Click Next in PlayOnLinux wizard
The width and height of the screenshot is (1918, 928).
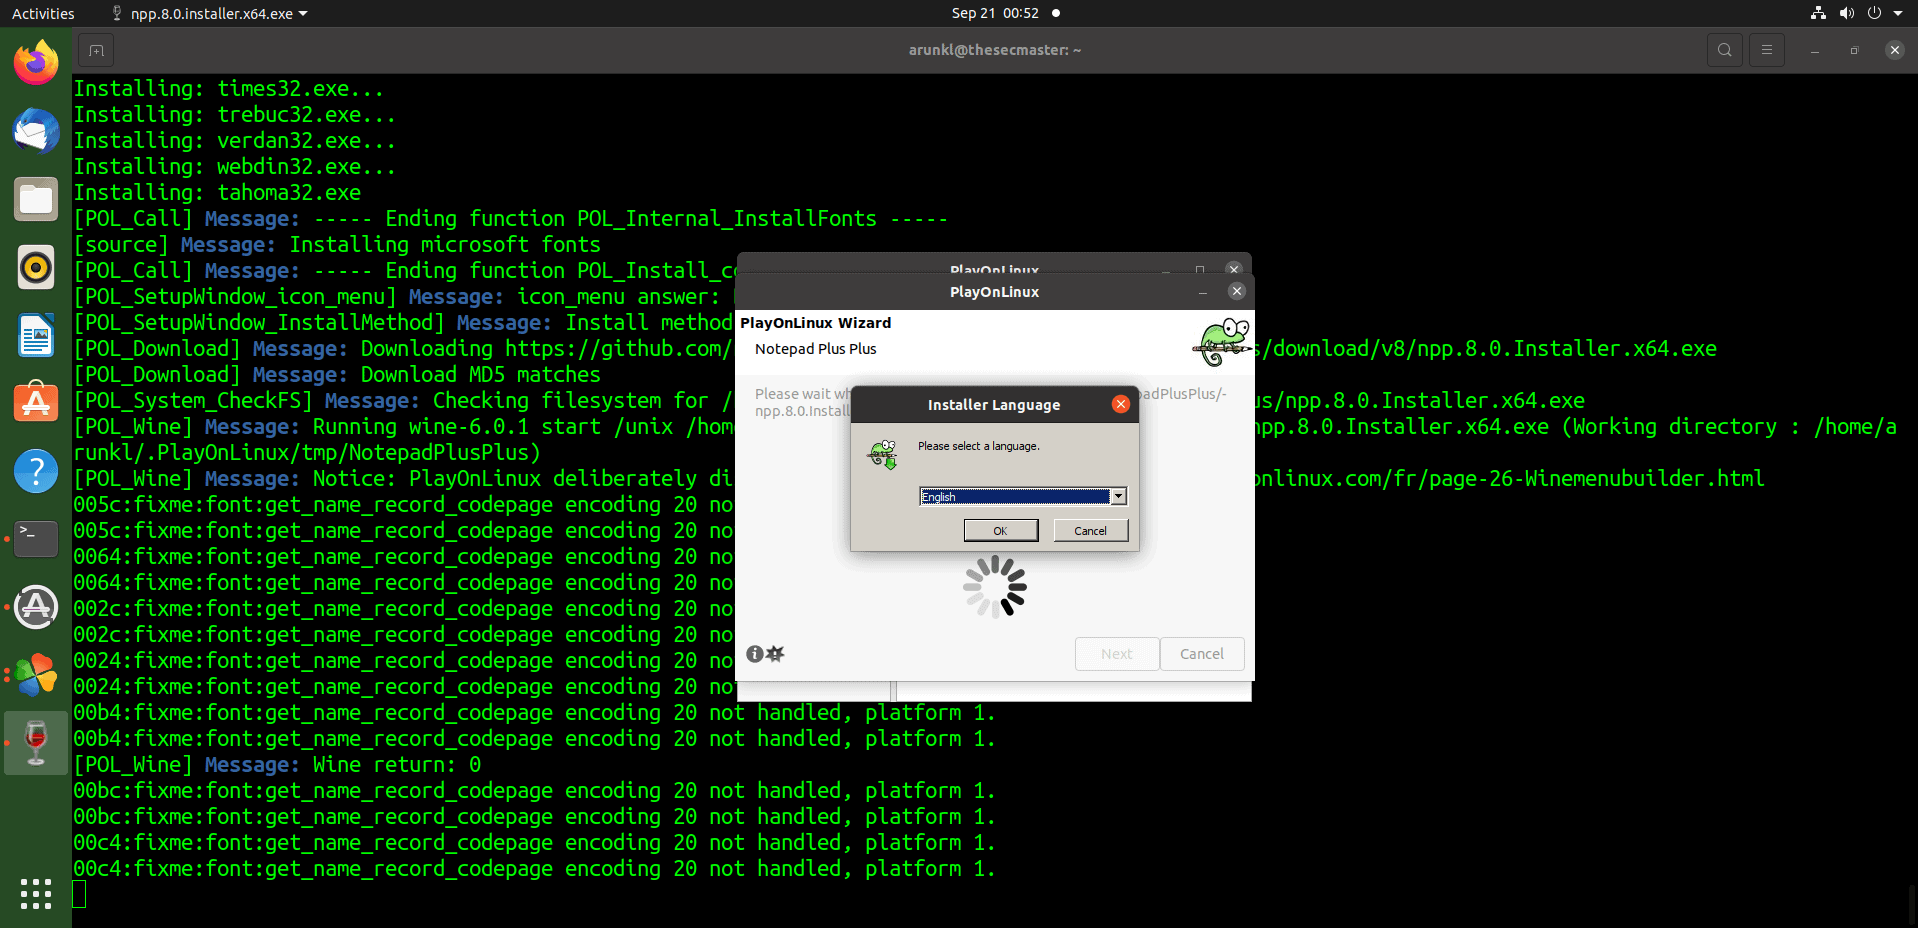[1117, 654]
